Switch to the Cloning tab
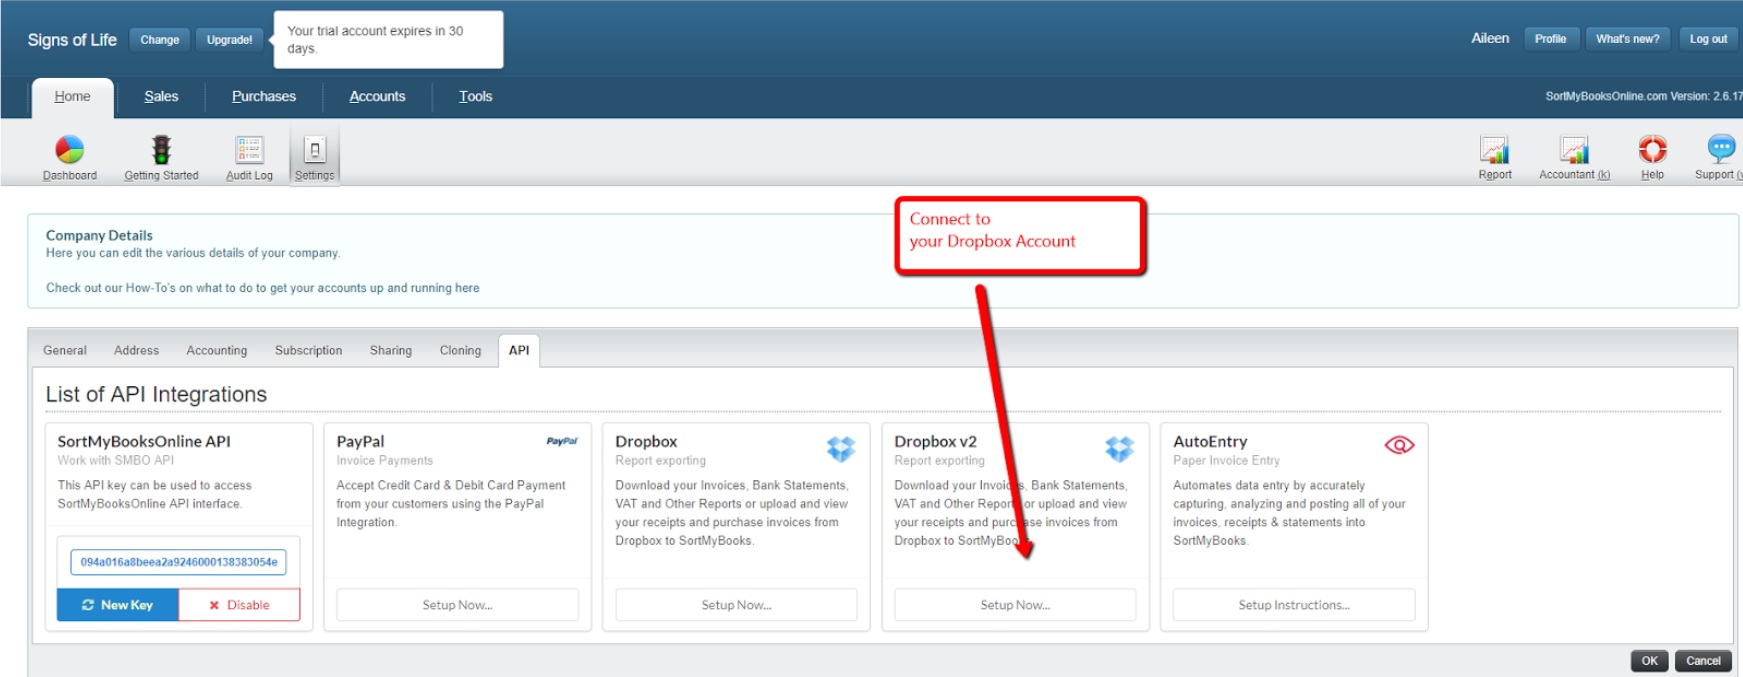This screenshot has width=1743, height=677. [460, 350]
